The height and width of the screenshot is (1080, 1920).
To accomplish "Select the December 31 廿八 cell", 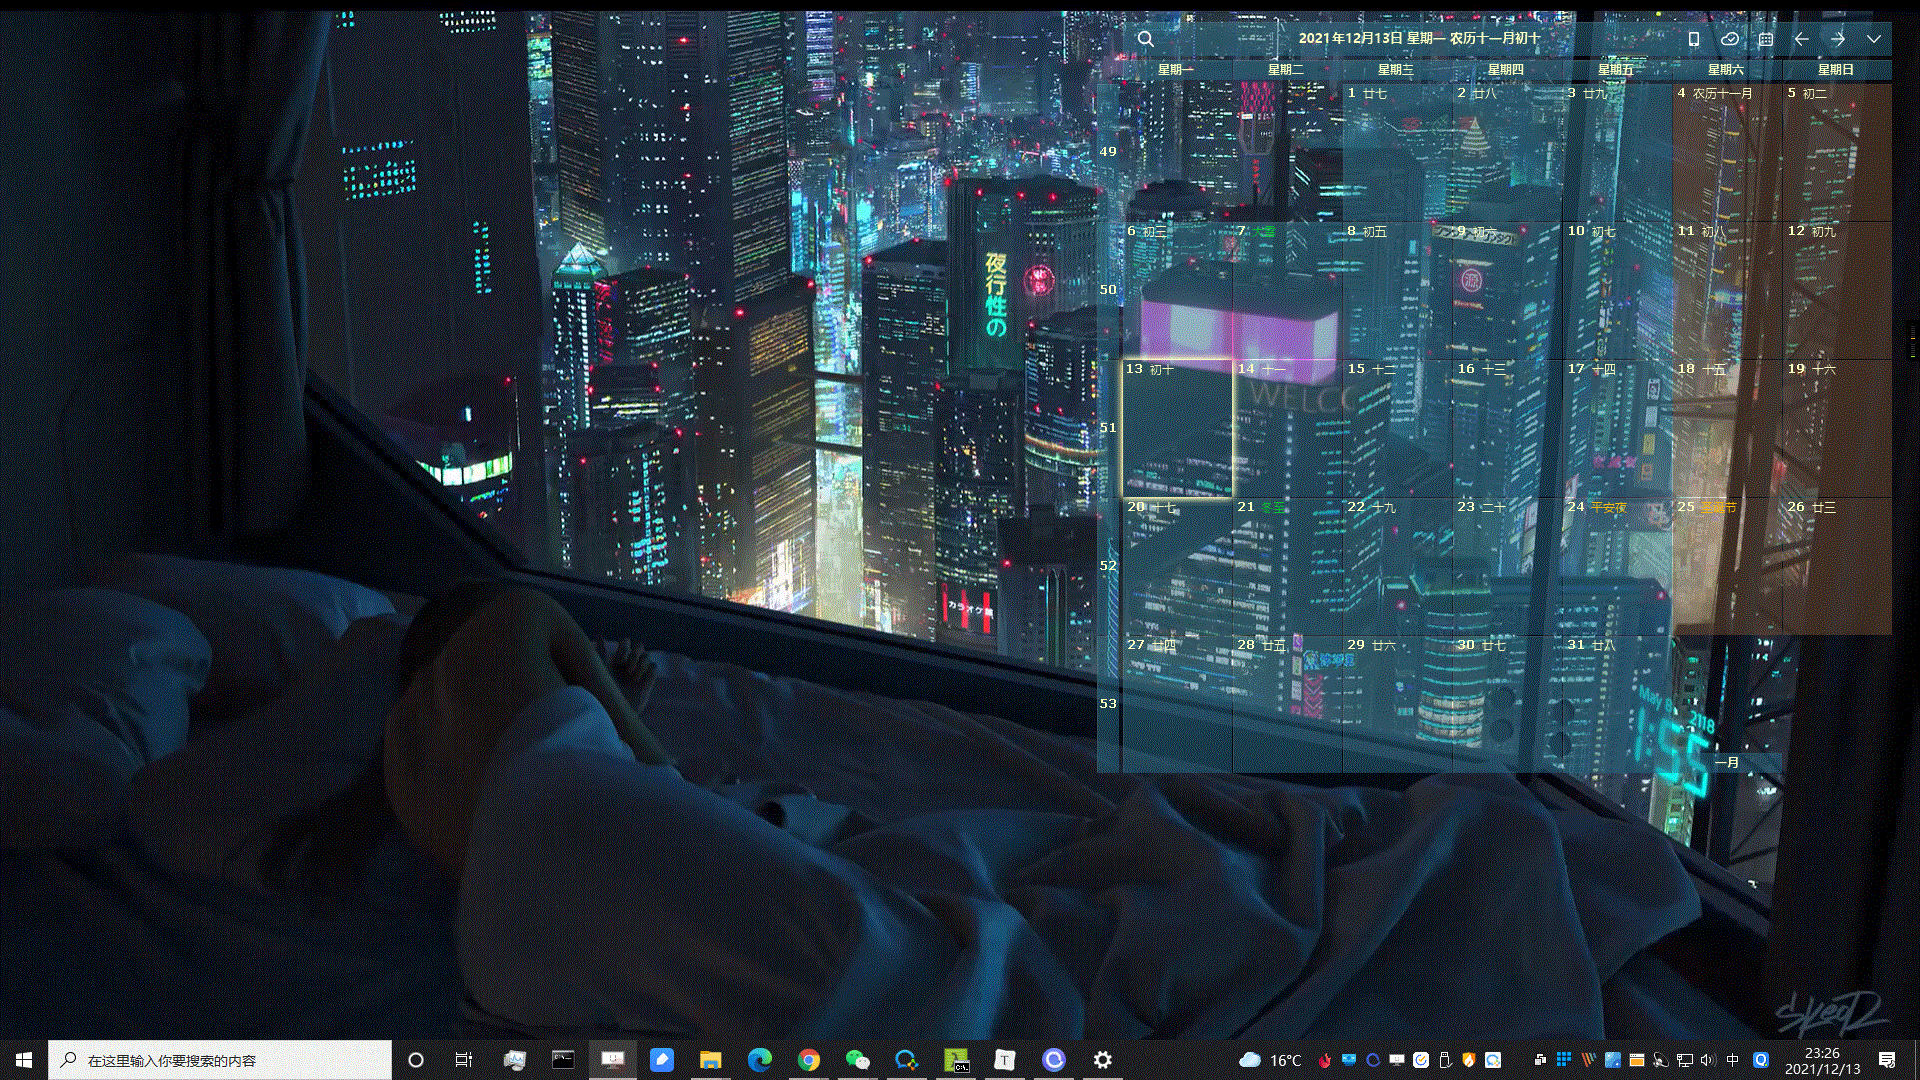I will (x=1617, y=704).
